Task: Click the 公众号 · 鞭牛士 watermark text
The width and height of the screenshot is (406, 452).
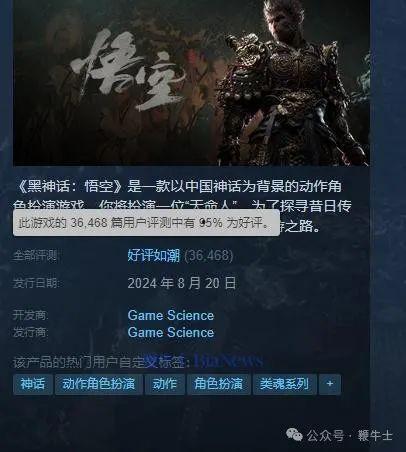Action: tap(350, 435)
